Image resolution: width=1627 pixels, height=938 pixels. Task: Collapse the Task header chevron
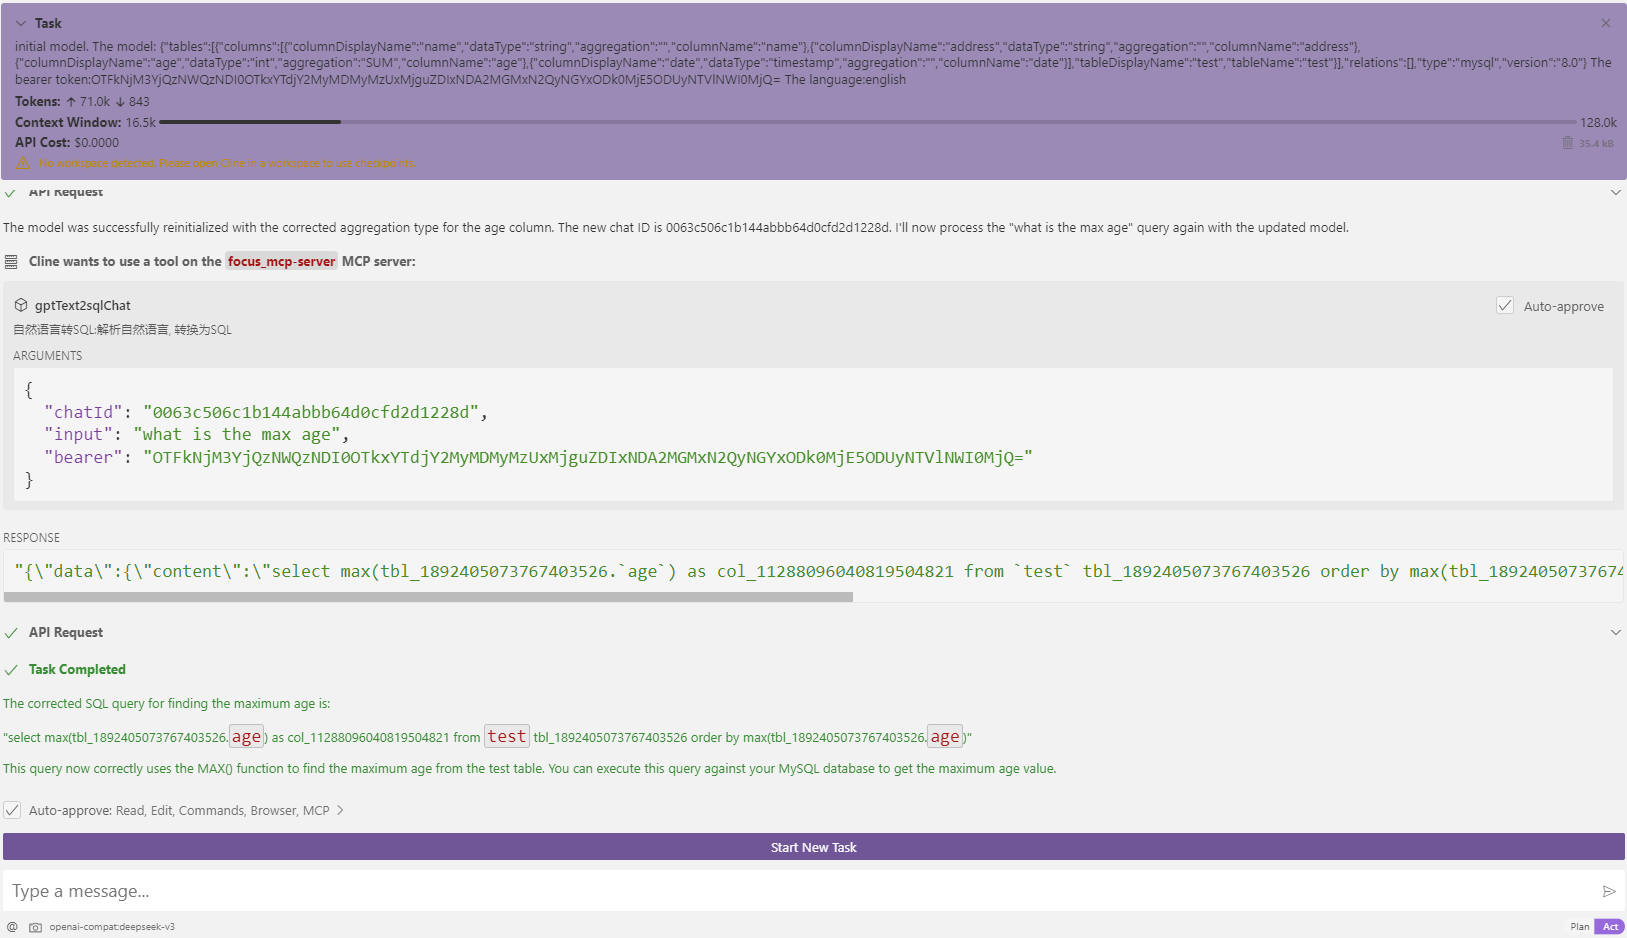pyautogui.click(x=21, y=23)
